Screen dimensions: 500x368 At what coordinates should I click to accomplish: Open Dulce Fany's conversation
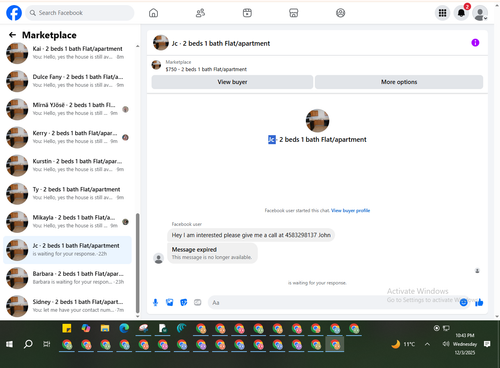tap(68, 81)
